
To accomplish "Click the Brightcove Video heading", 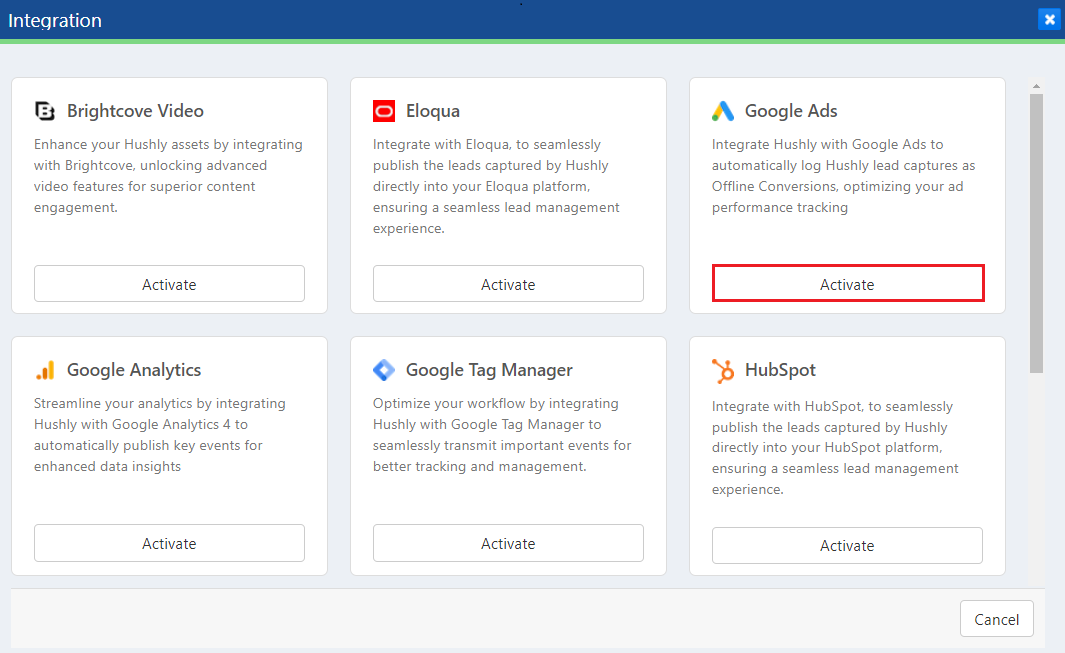I will click(135, 111).
